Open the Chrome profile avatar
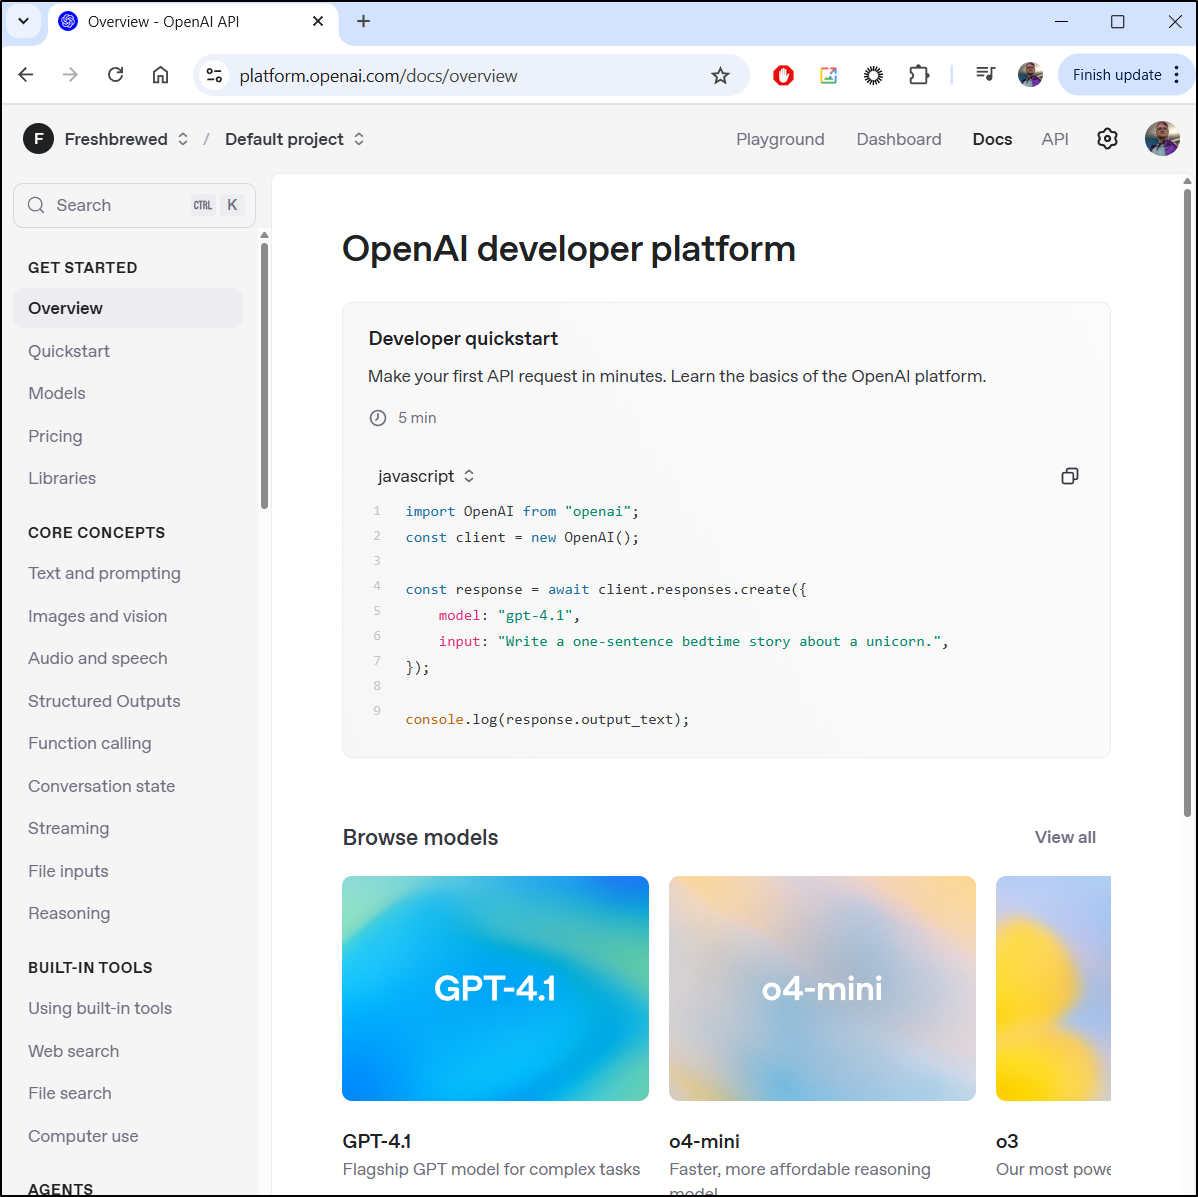Image resolution: width=1198 pixels, height=1197 pixels. pos(1030,75)
